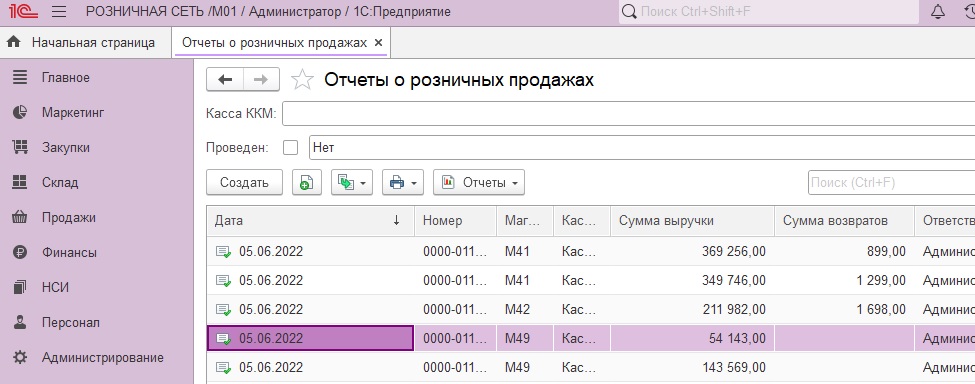Click the Маркетинг pie chart icon
Screen dimensions: 975x384
point(21,112)
